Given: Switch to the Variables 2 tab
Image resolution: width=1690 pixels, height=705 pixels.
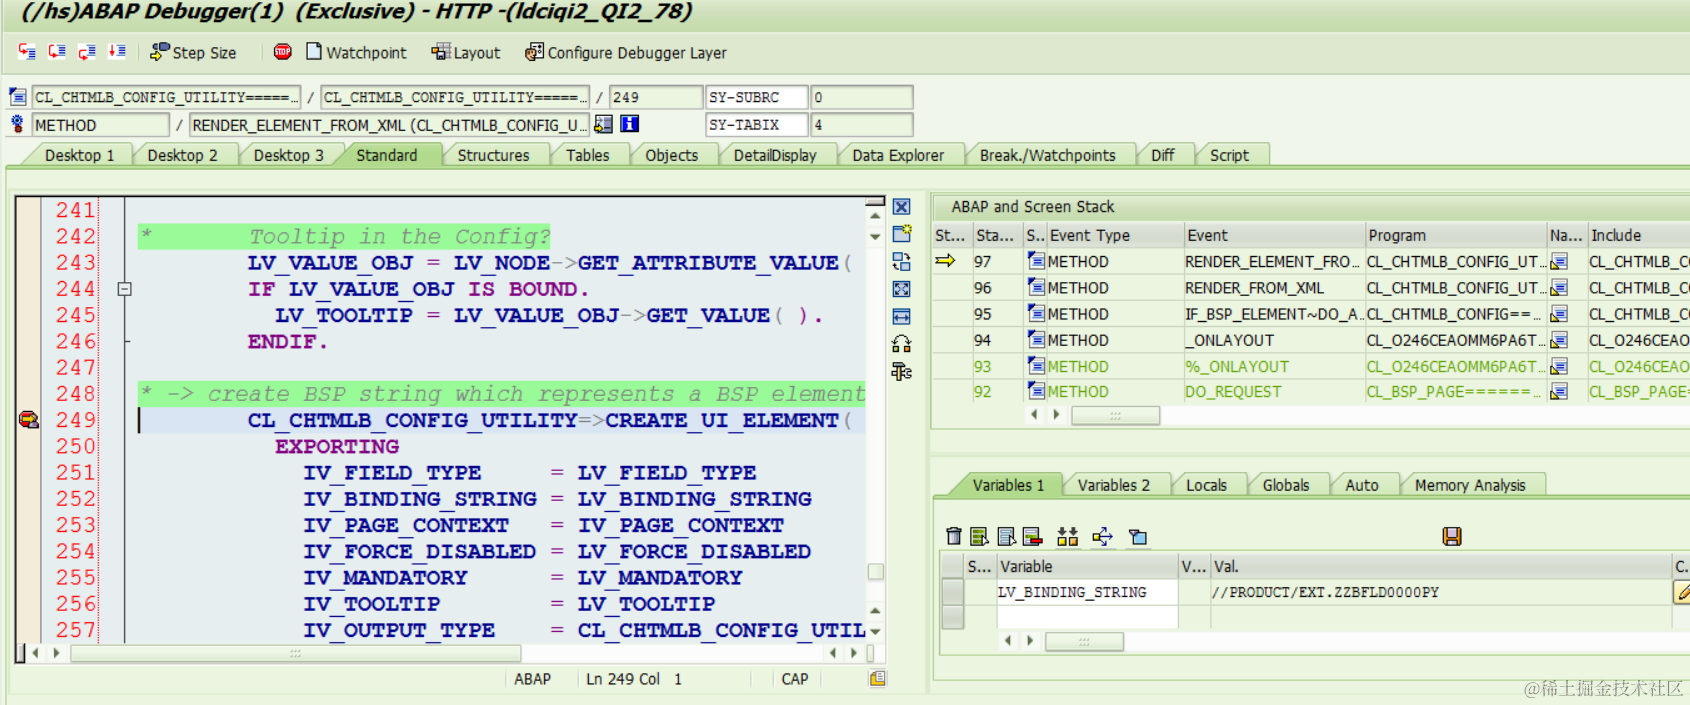Looking at the screenshot, I should [x=1113, y=485].
